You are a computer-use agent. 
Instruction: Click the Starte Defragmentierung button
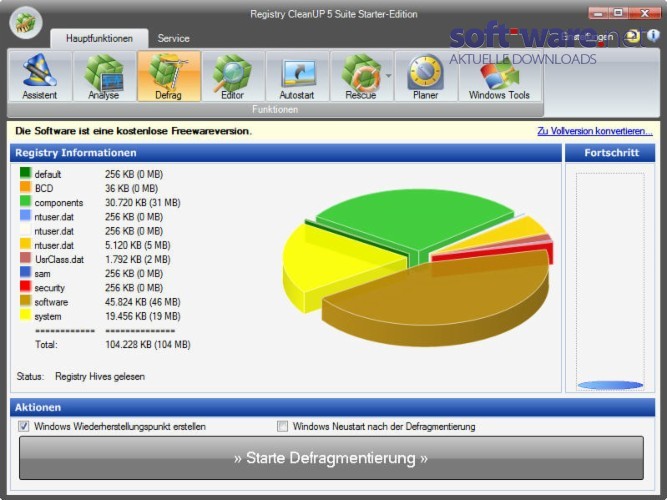click(x=331, y=458)
